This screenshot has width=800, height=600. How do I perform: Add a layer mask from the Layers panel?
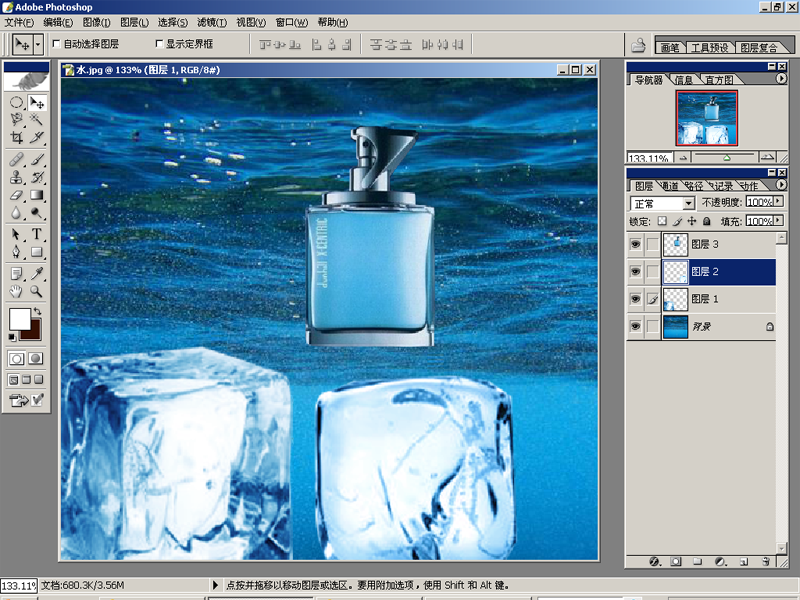pos(676,562)
